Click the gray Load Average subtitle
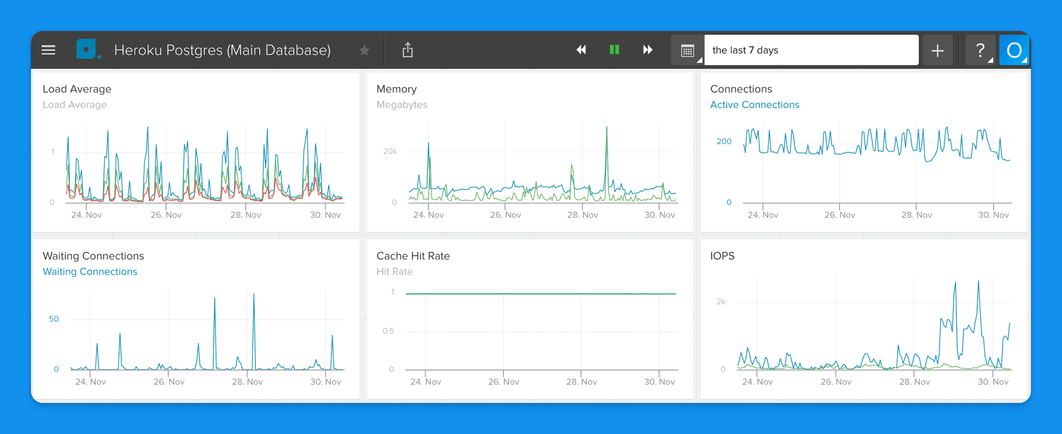 pyautogui.click(x=75, y=105)
